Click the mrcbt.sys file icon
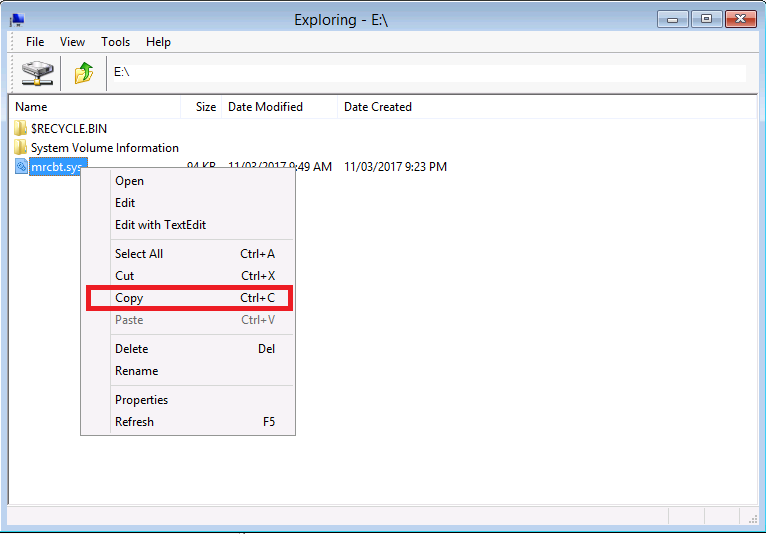The height and width of the screenshot is (534, 766). pyautogui.click(x=21, y=167)
